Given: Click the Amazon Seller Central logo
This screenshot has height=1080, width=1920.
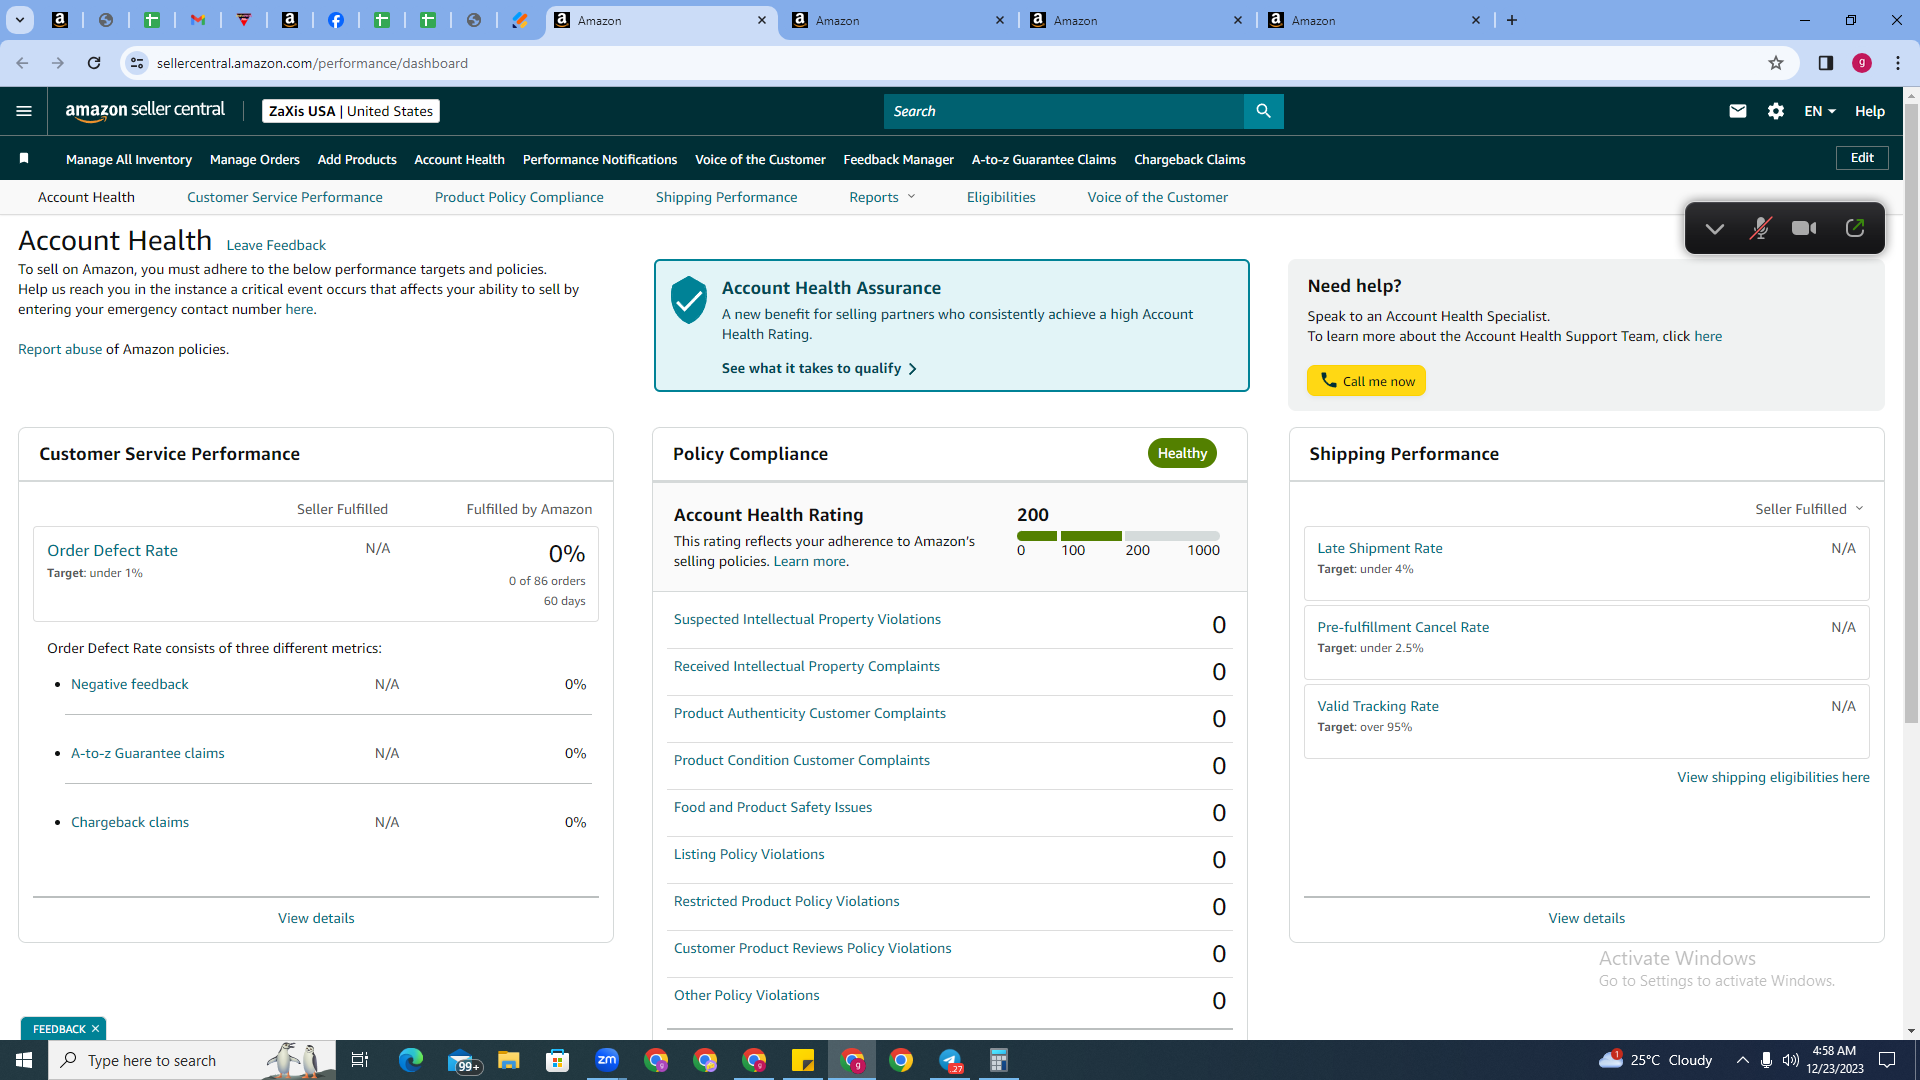Looking at the screenshot, I should tap(145, 111).
